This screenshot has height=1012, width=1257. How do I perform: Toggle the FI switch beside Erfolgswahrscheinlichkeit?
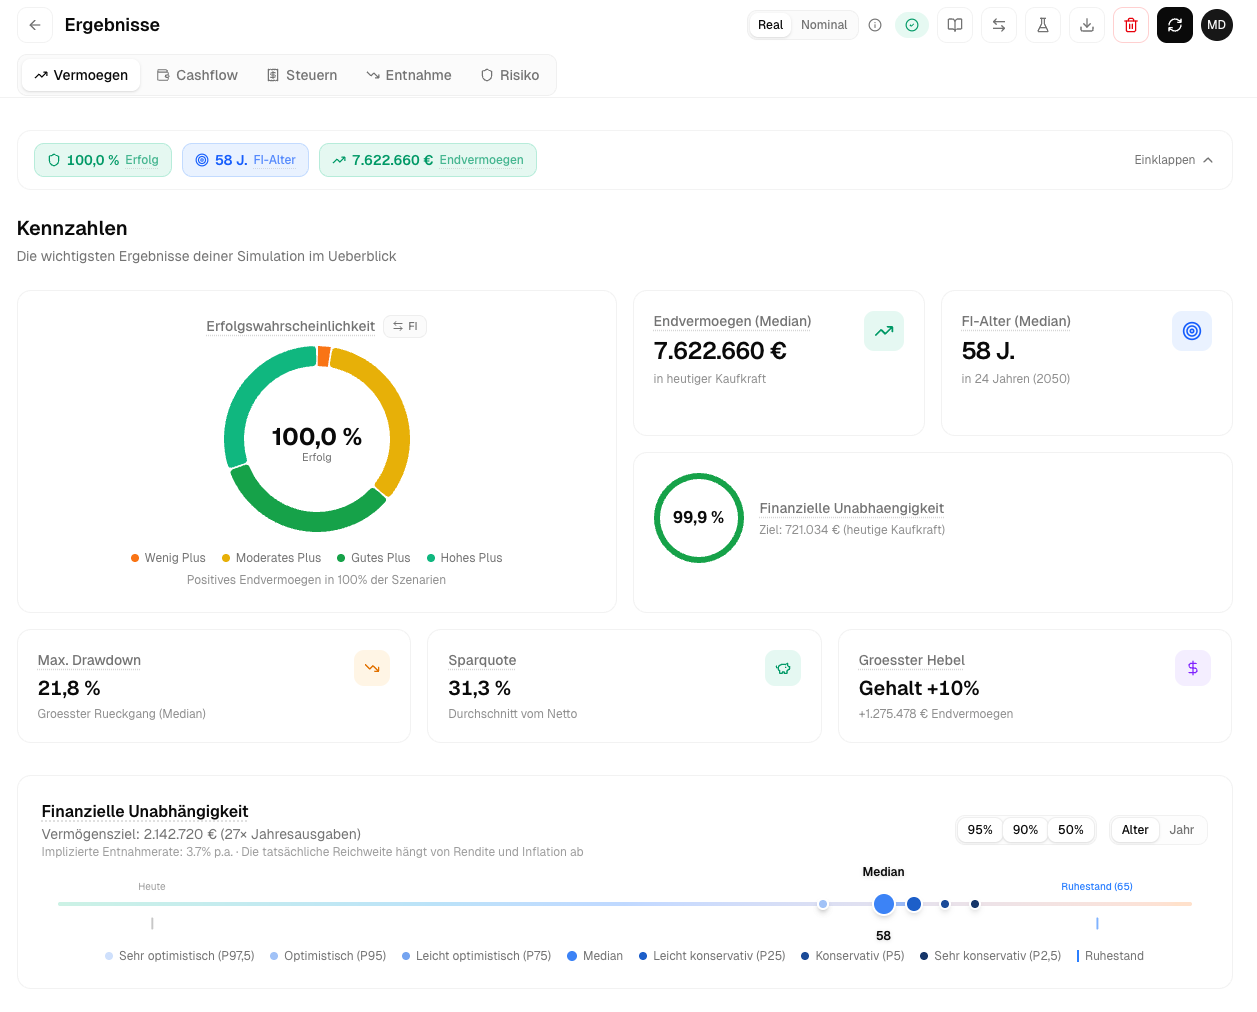pos(405,326)
